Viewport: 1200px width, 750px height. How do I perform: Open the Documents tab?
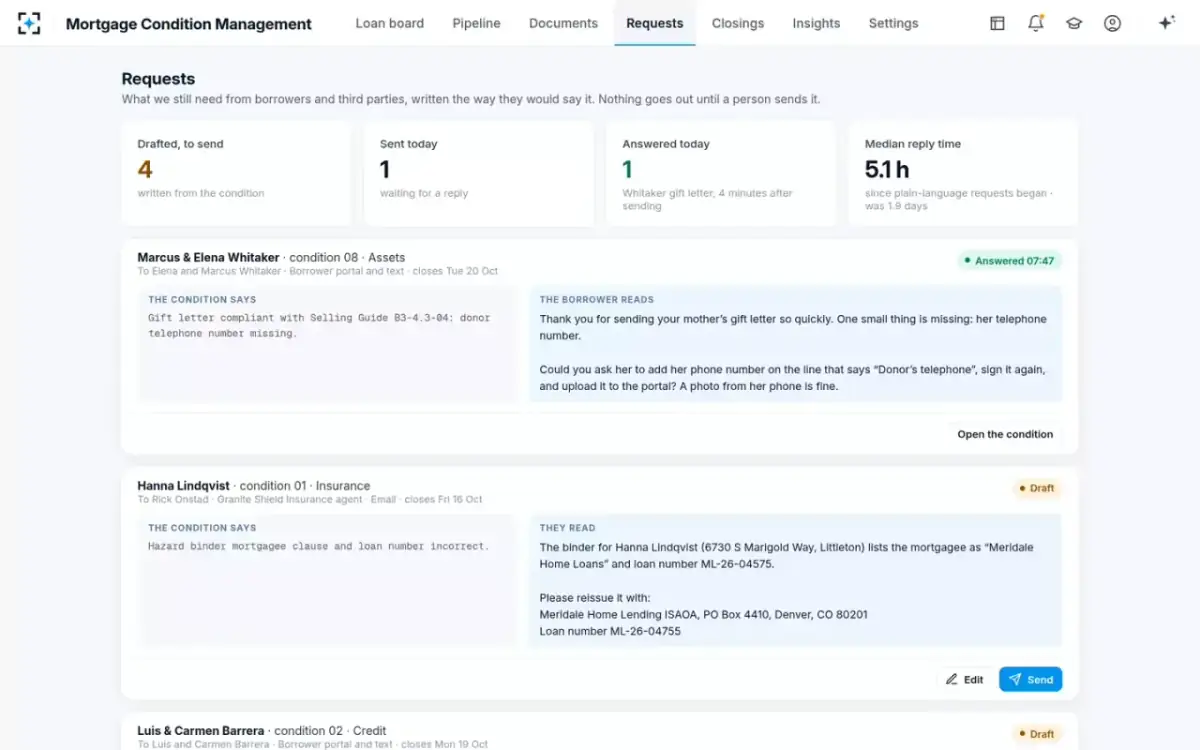[x=563, y=23]
